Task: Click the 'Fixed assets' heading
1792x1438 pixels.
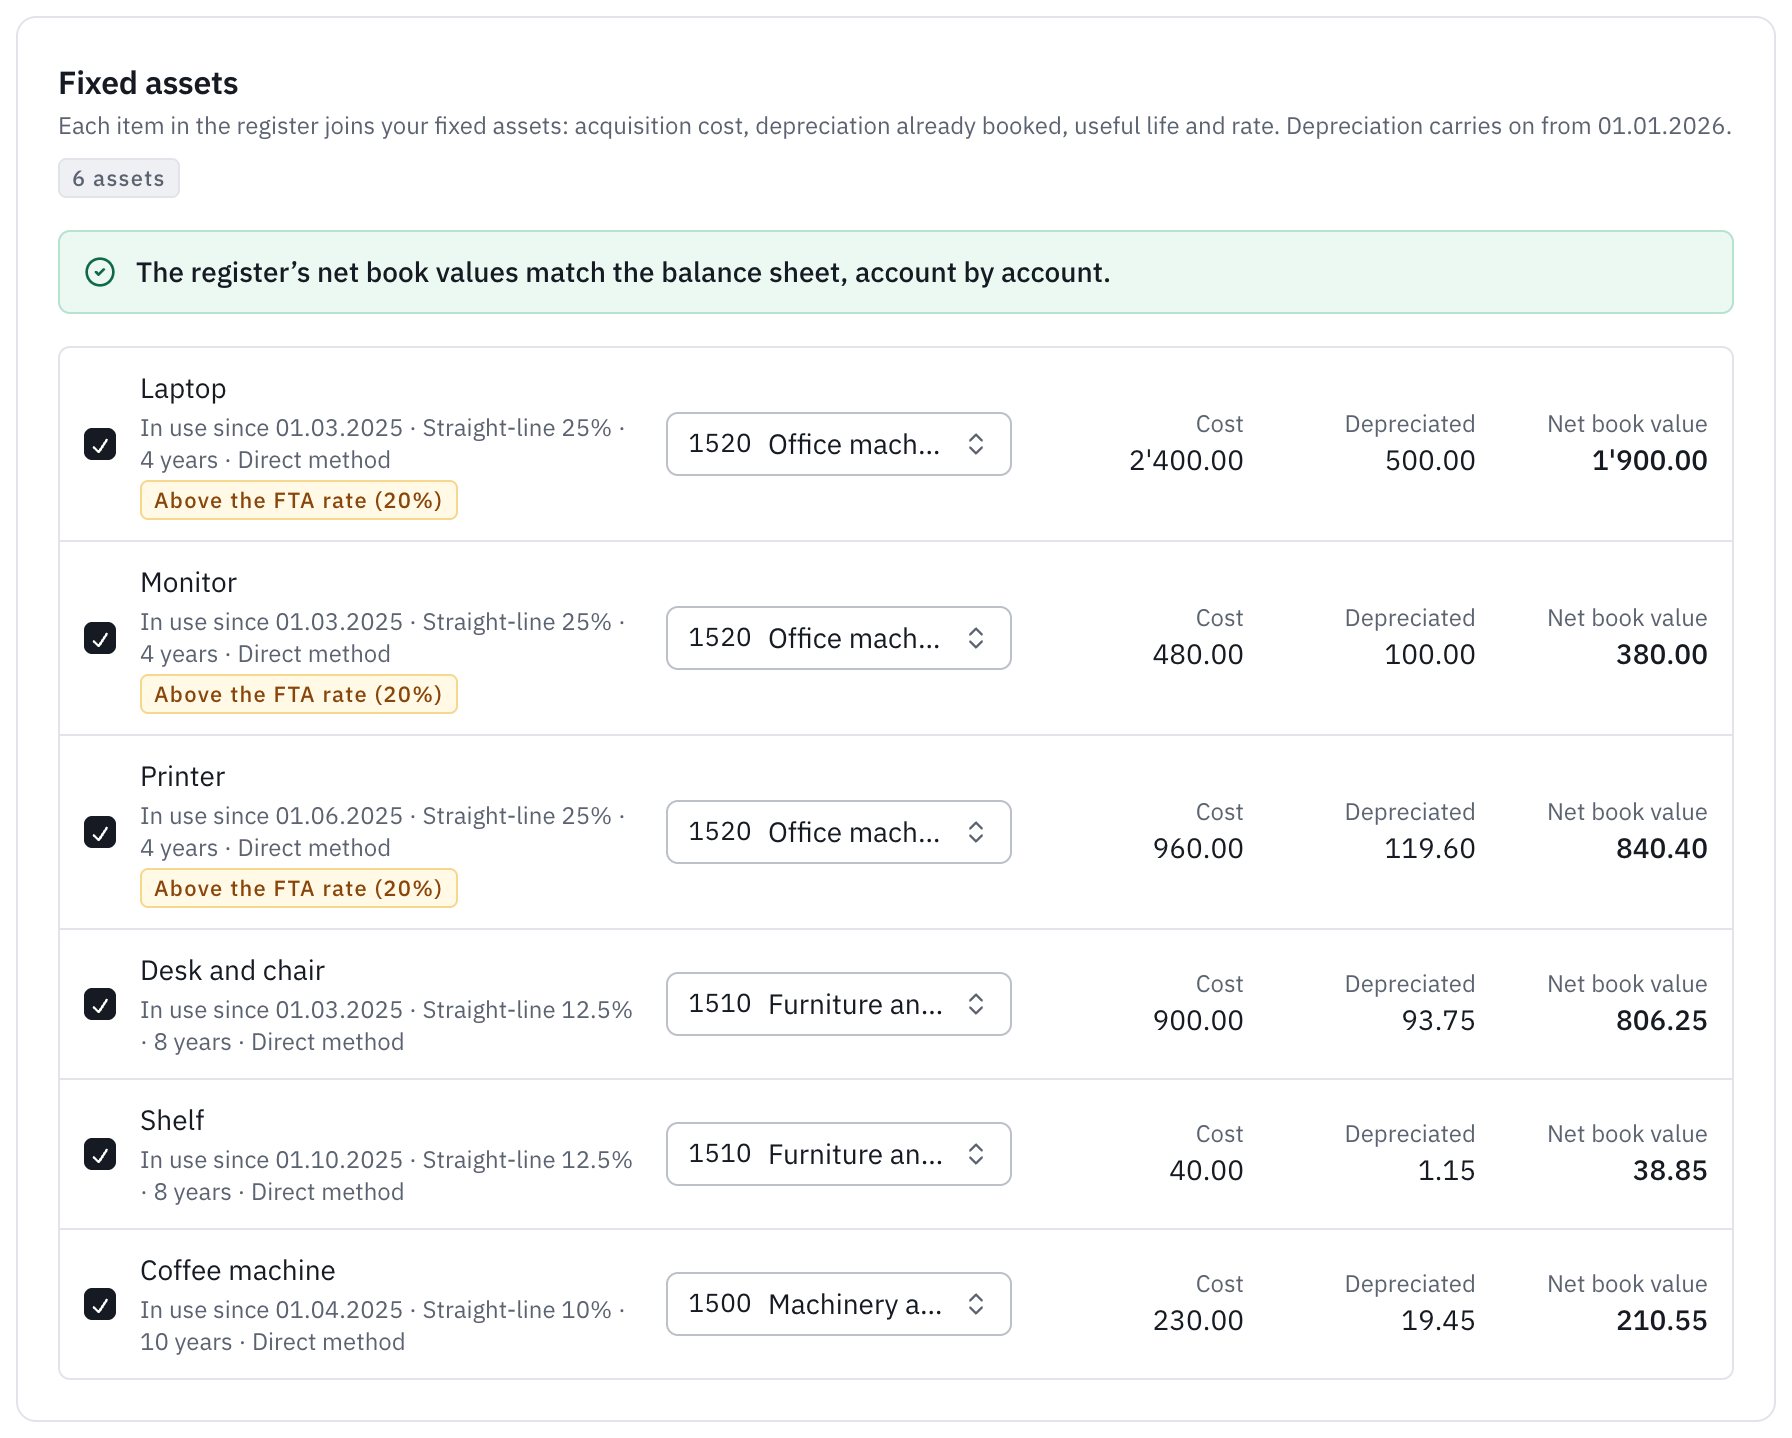Action: point(148,83)
